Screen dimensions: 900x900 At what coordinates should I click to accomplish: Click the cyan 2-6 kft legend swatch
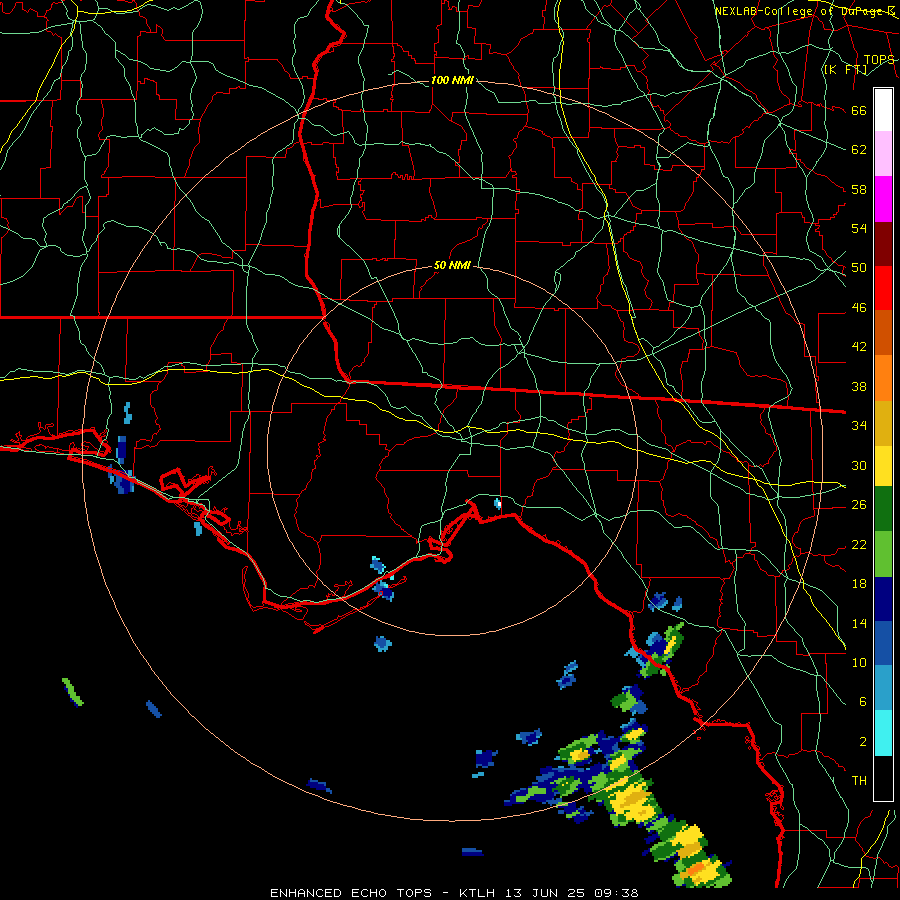coord(883,733)
